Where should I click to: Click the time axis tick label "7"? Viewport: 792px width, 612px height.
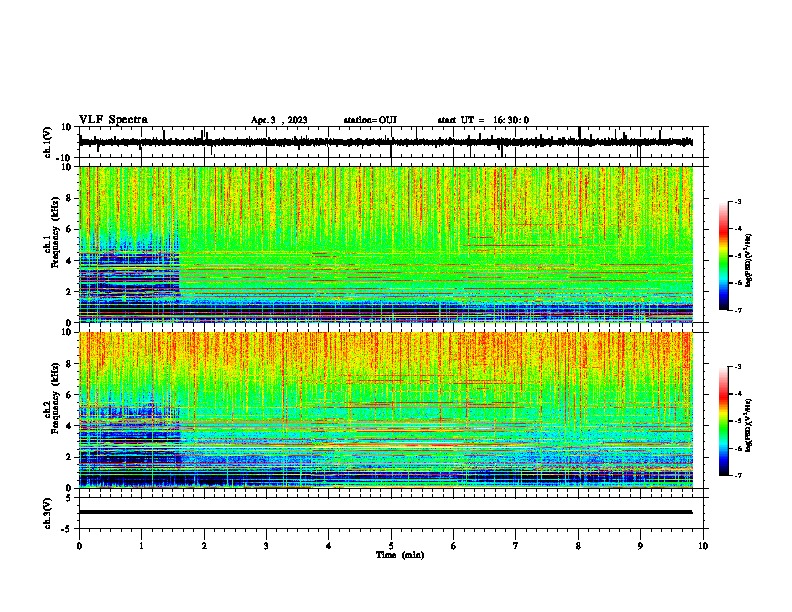(x=516, y=546)
